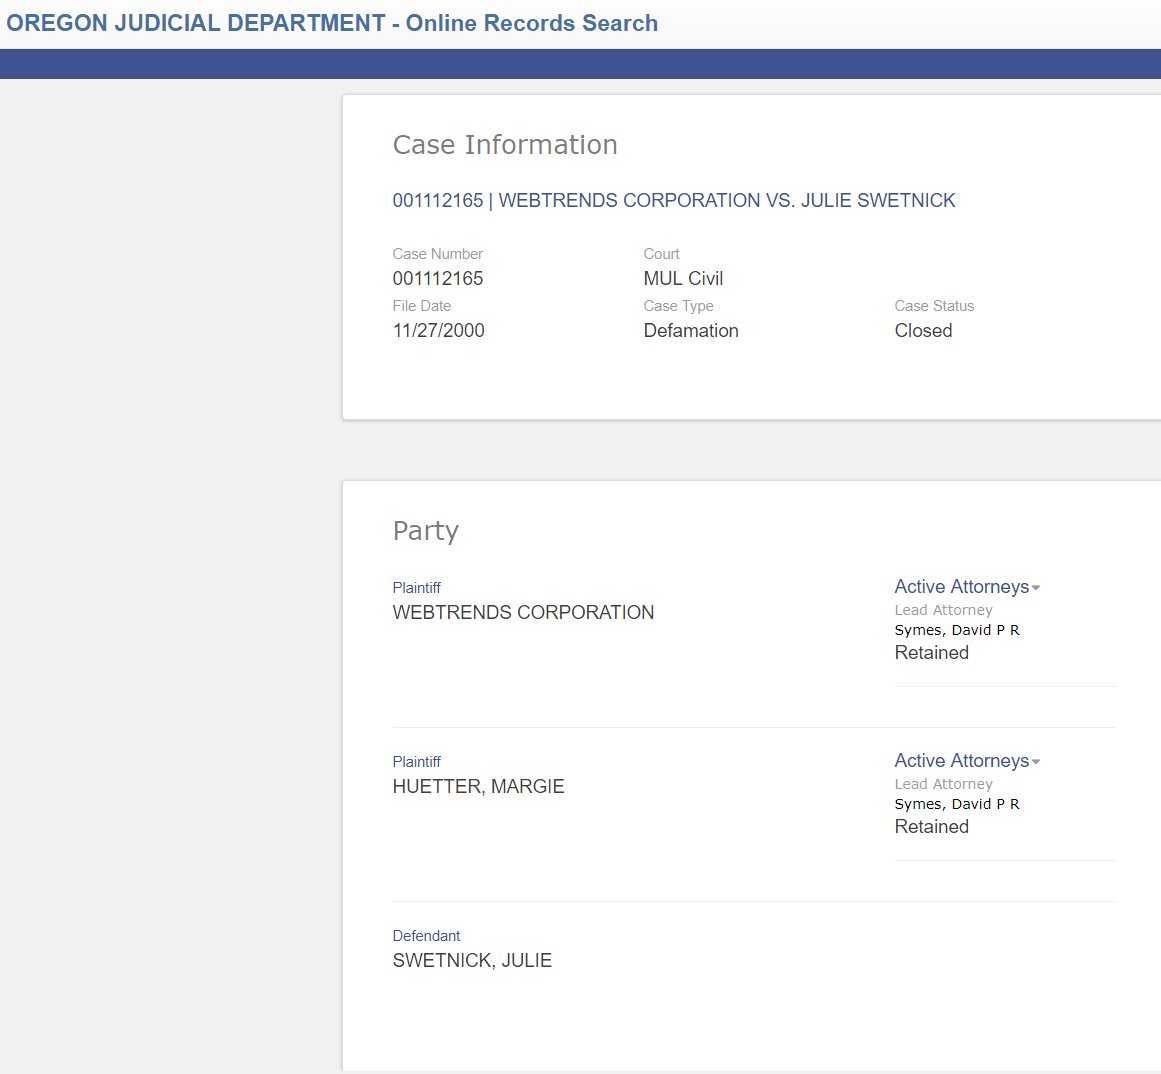Click the Court label
This screenshot has width=1161, height=1074.
[661, 254]
